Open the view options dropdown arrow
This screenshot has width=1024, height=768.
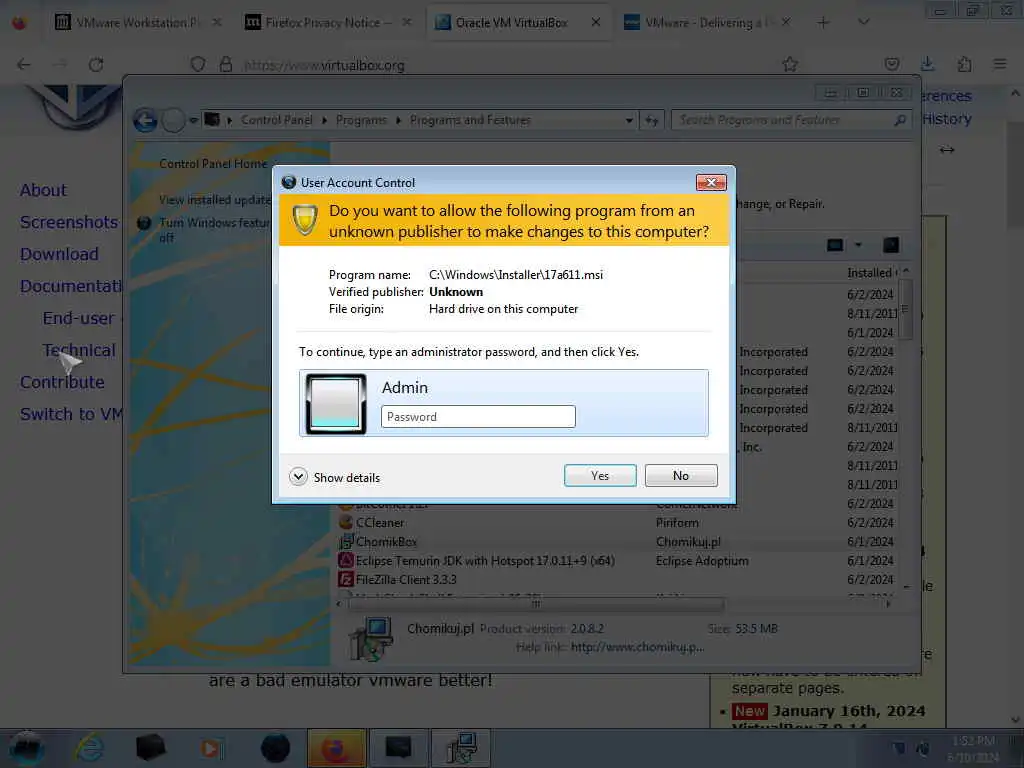pyautogui.click(x=858, y=246)
